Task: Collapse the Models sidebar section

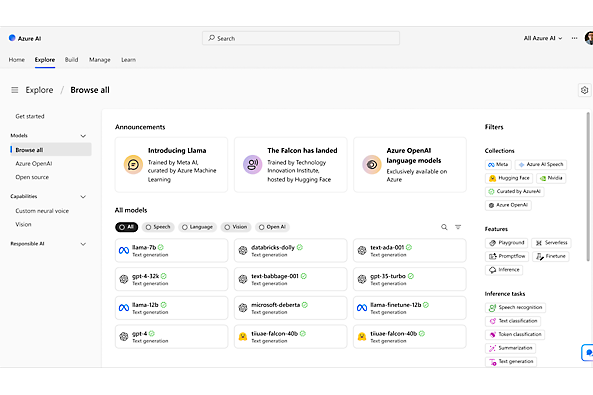Action: pos(83,136)
